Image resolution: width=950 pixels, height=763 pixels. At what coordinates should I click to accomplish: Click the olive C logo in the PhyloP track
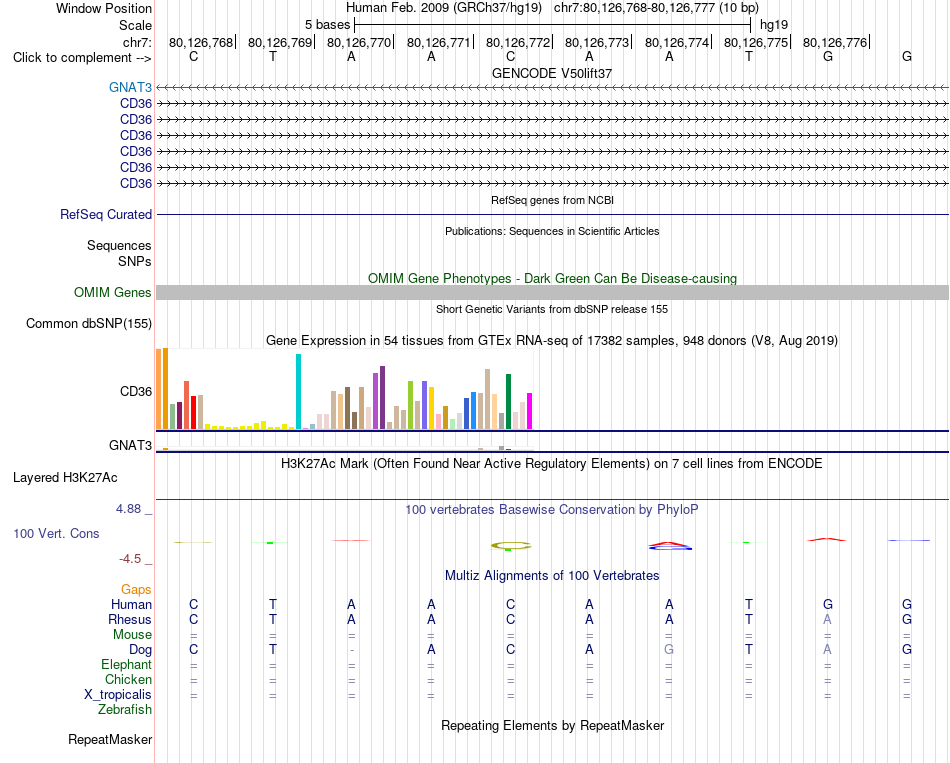(x=511, y=546)
